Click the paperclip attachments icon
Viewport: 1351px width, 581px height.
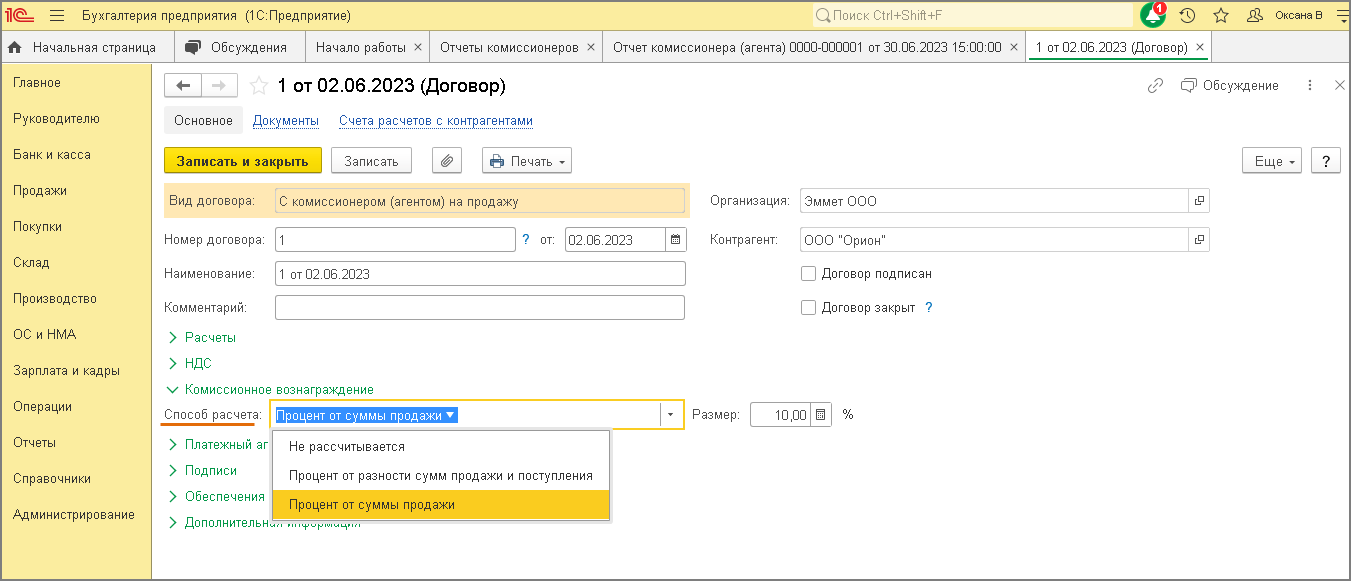pyautogui.click(x=447, y=161)
